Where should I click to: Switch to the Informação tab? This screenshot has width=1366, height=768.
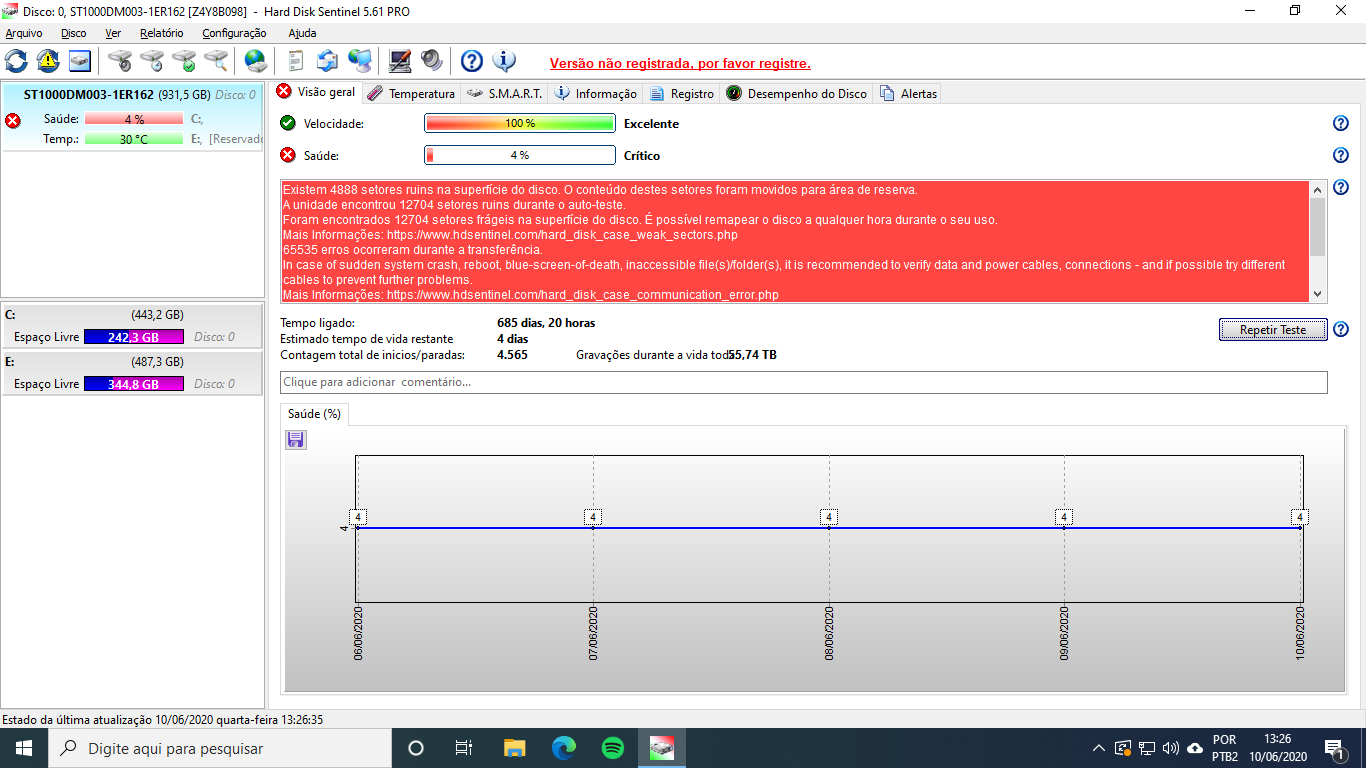pyautogui.click(x=596, y=93)
